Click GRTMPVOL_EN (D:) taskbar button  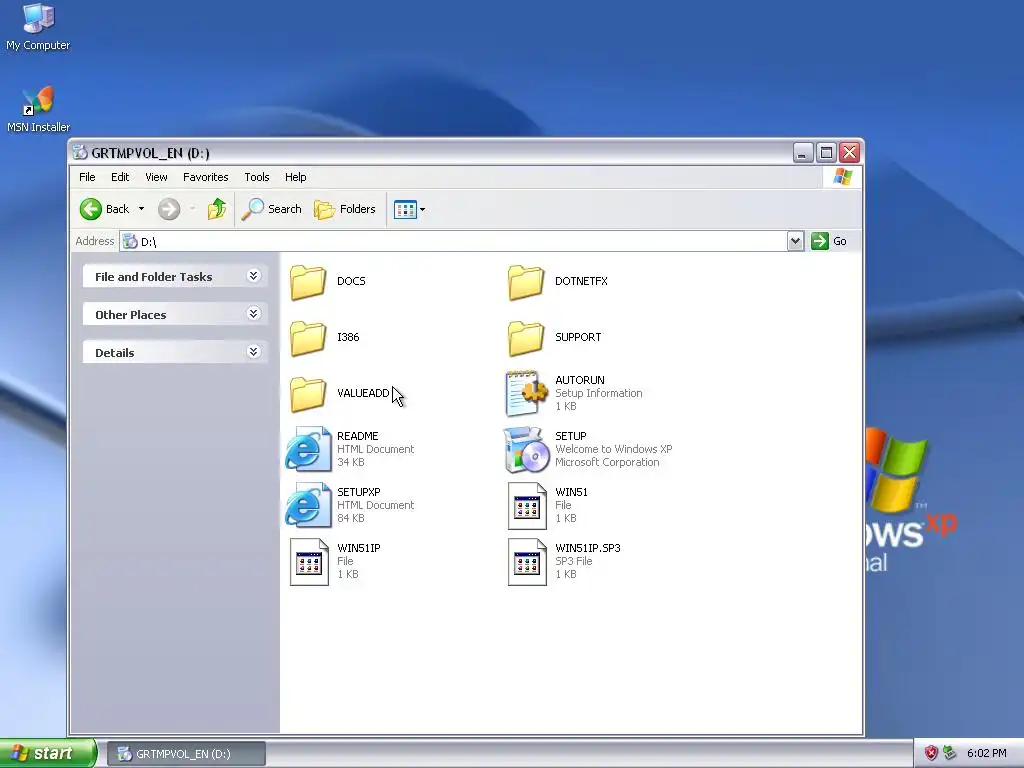coord(186,754)
